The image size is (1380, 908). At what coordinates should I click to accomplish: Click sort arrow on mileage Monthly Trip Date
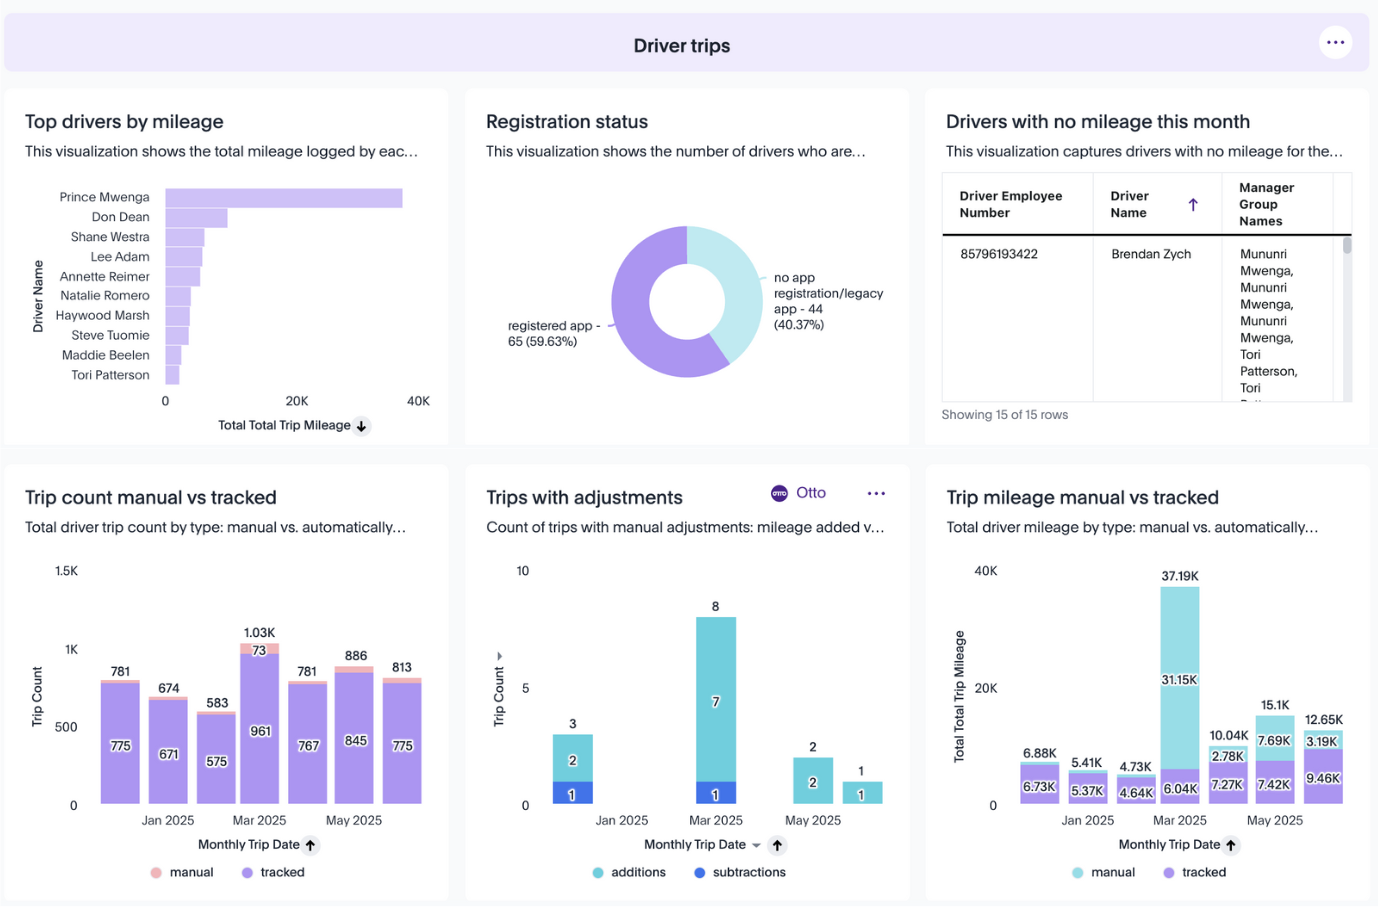click(1231, 845)
